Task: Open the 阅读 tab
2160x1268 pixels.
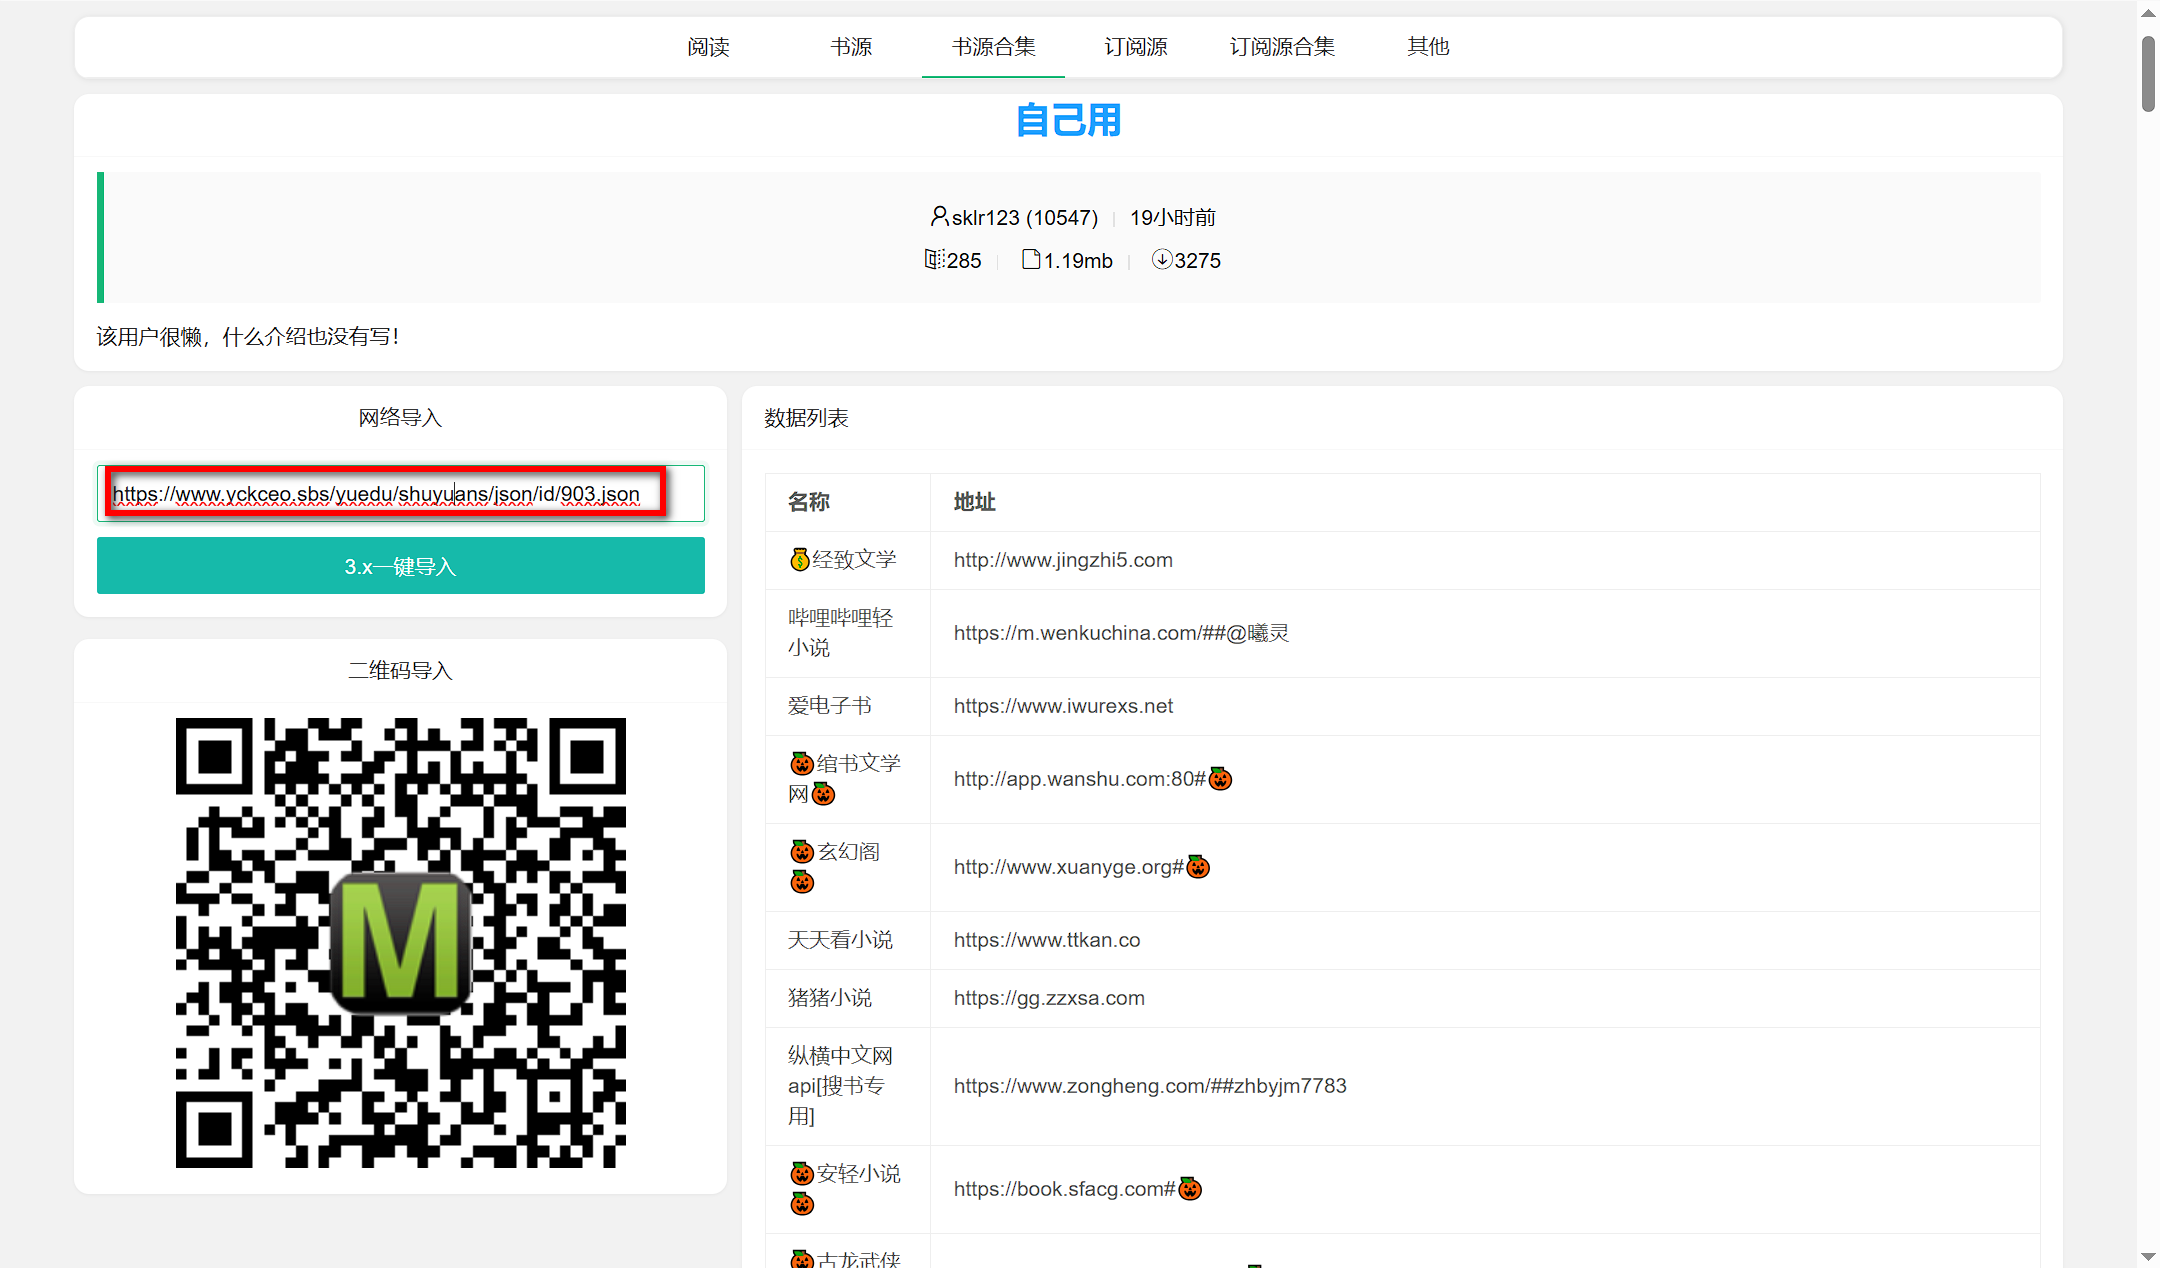Action: pos(708,47)
